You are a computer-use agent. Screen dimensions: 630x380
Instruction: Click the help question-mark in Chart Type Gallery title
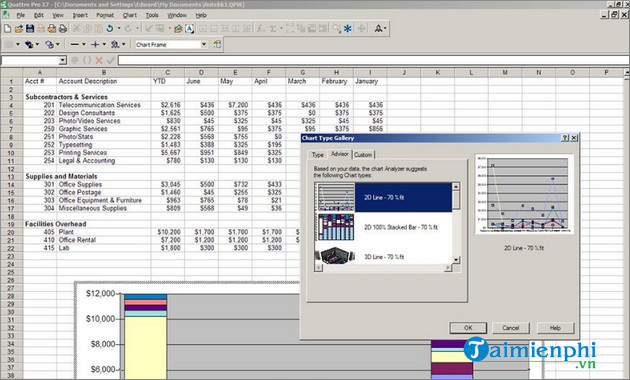pyautogui.click(x=565, y=138)
